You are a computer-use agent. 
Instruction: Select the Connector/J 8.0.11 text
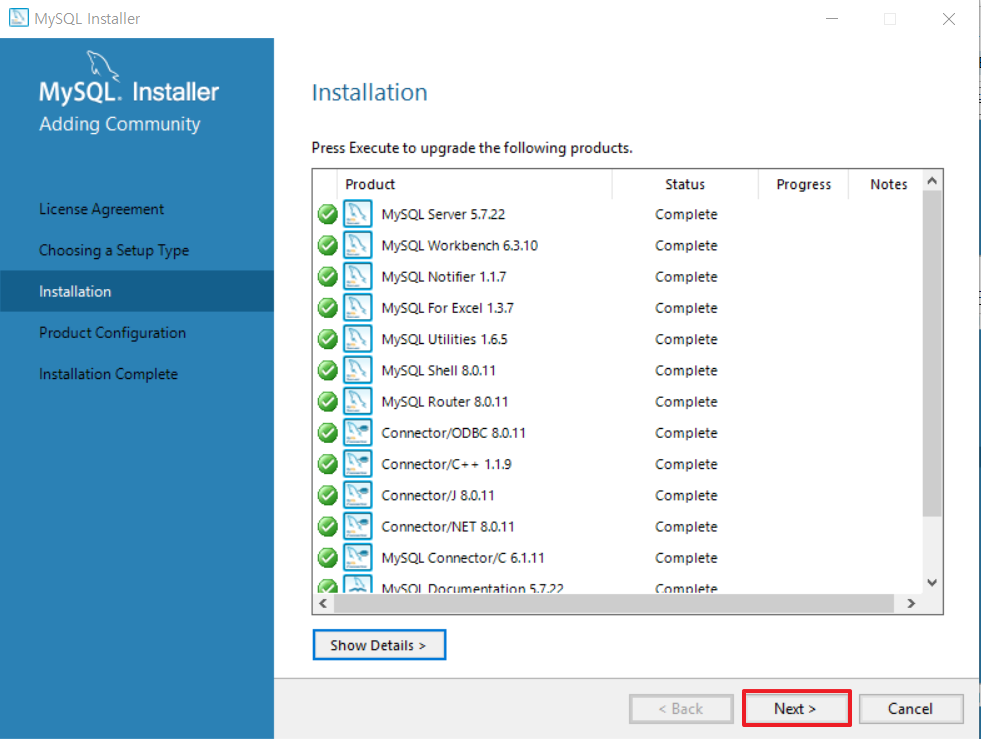pos(438,496)
